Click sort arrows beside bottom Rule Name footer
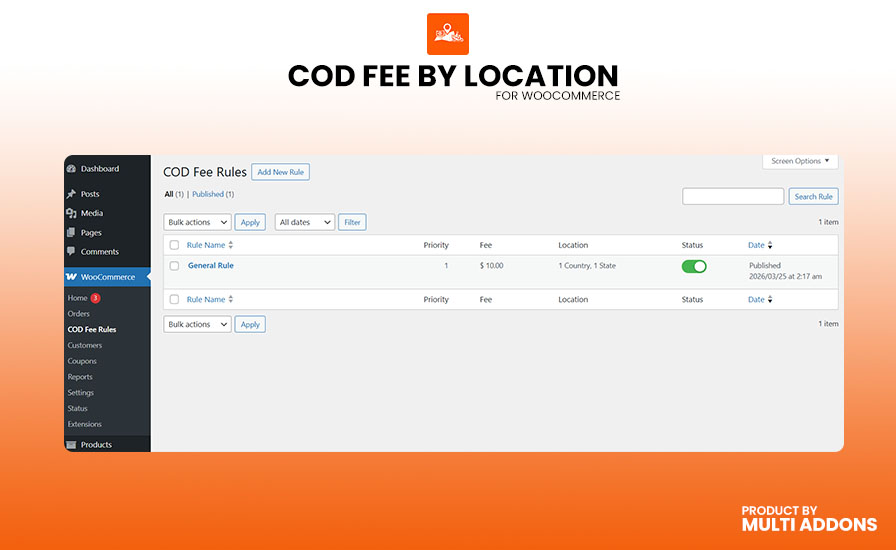 (231, 299)
